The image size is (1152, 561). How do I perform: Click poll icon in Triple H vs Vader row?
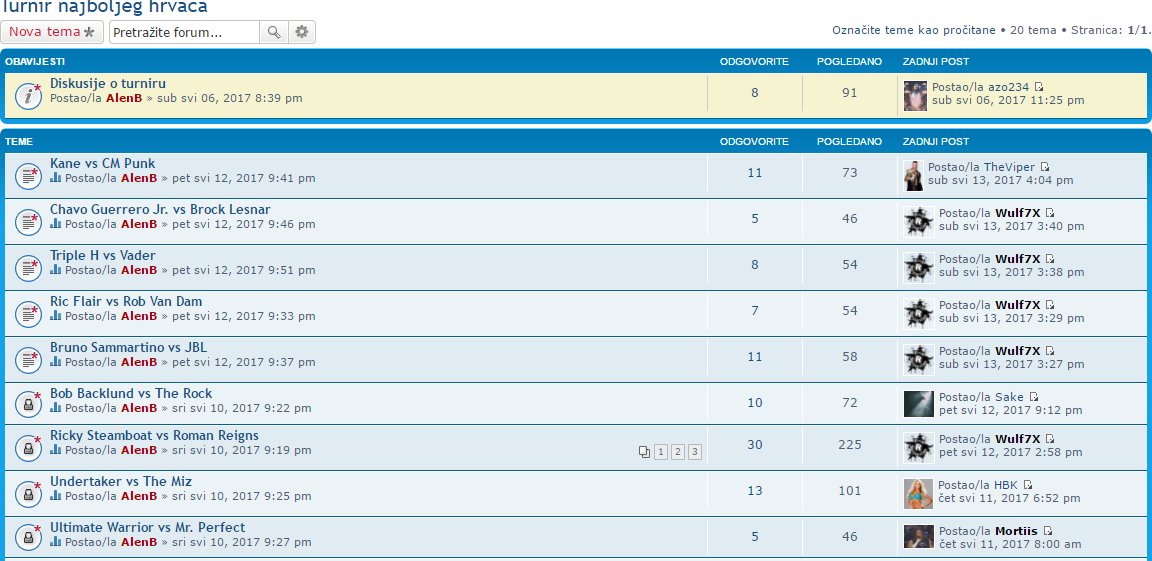coord(56,269)
